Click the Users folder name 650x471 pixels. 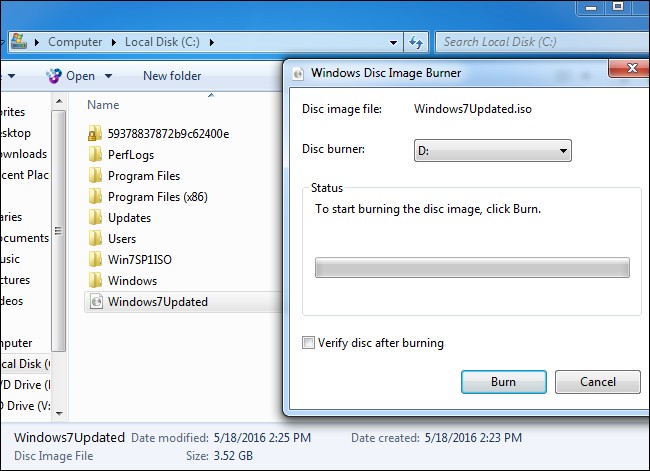(122, 239)
